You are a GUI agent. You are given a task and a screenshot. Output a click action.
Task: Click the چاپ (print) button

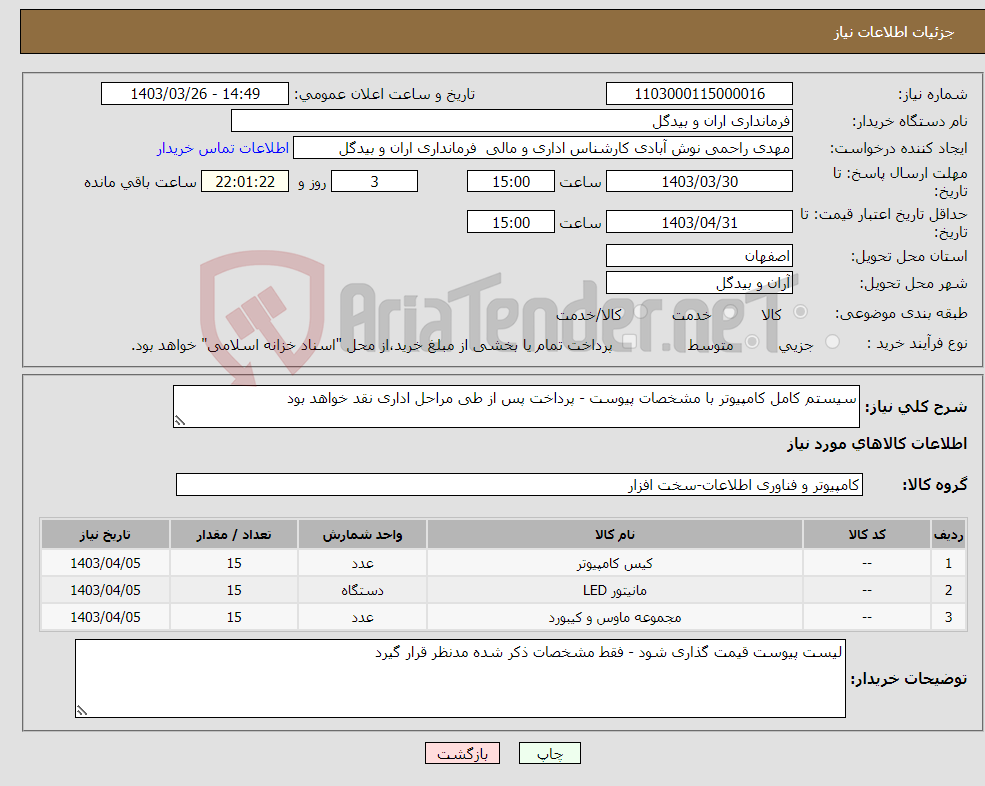point(550,753)
